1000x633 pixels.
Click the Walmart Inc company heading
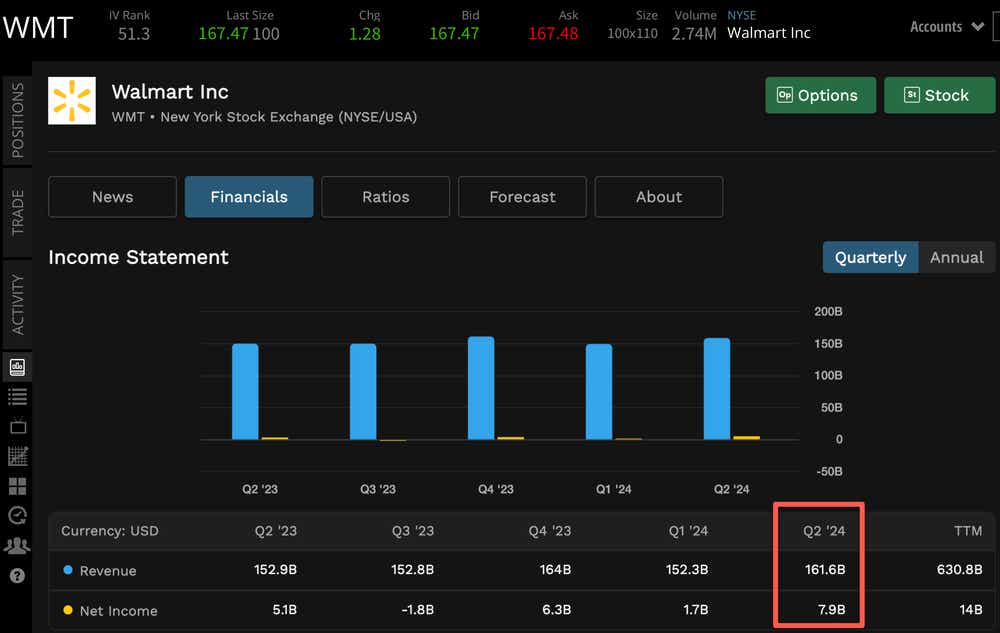coord(170,92)
